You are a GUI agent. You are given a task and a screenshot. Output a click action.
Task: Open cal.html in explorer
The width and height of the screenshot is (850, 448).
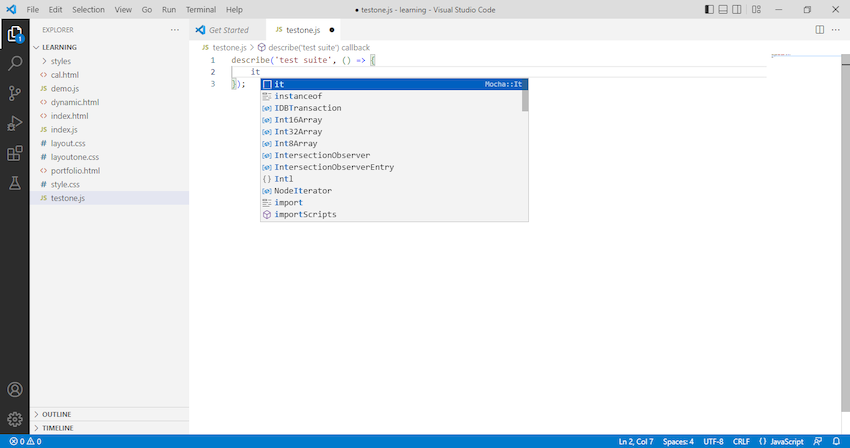tap(110, 75)
